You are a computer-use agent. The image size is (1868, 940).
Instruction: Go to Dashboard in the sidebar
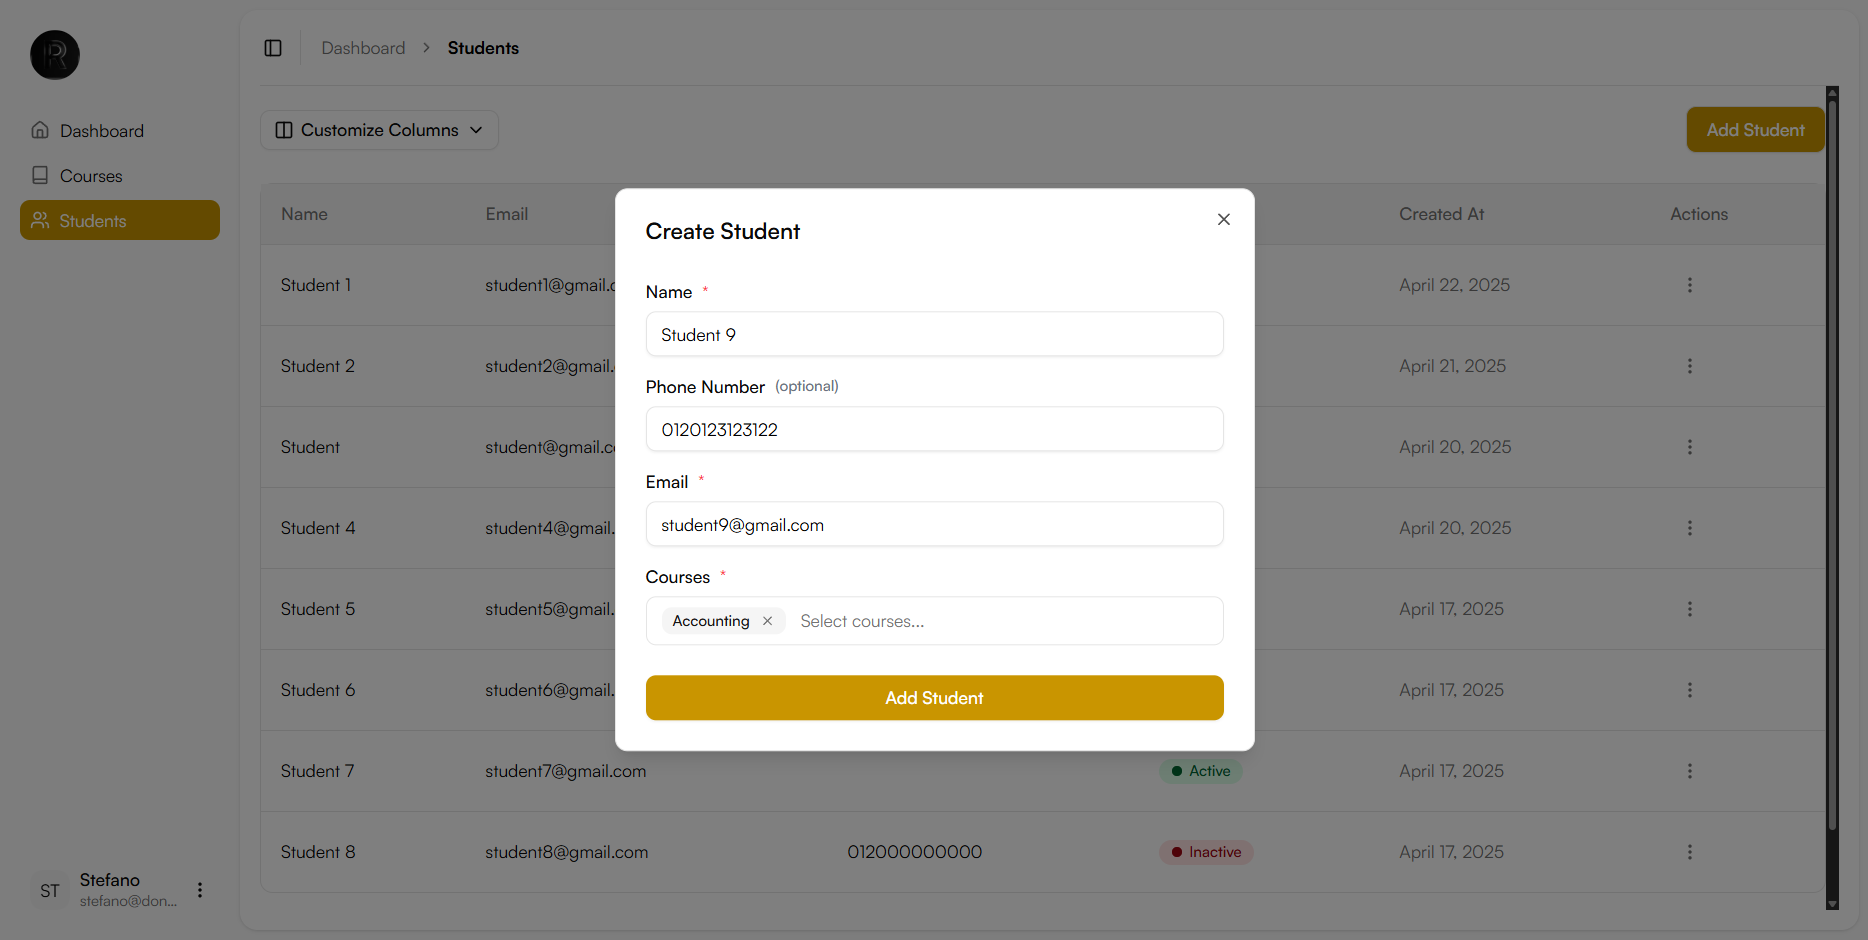(101, 131)
